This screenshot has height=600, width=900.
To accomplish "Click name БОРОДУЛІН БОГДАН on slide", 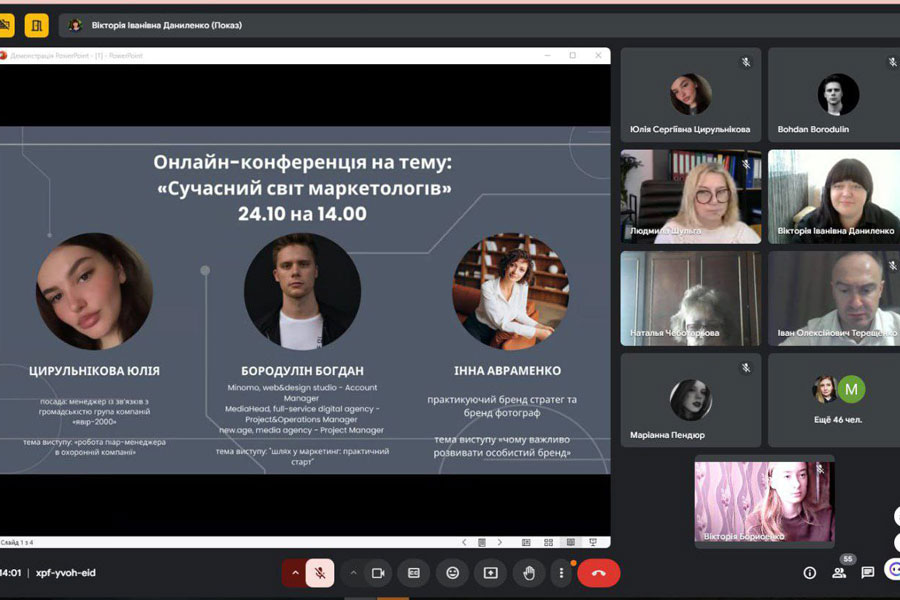I will pyautogui.click(x=302, y=371).
